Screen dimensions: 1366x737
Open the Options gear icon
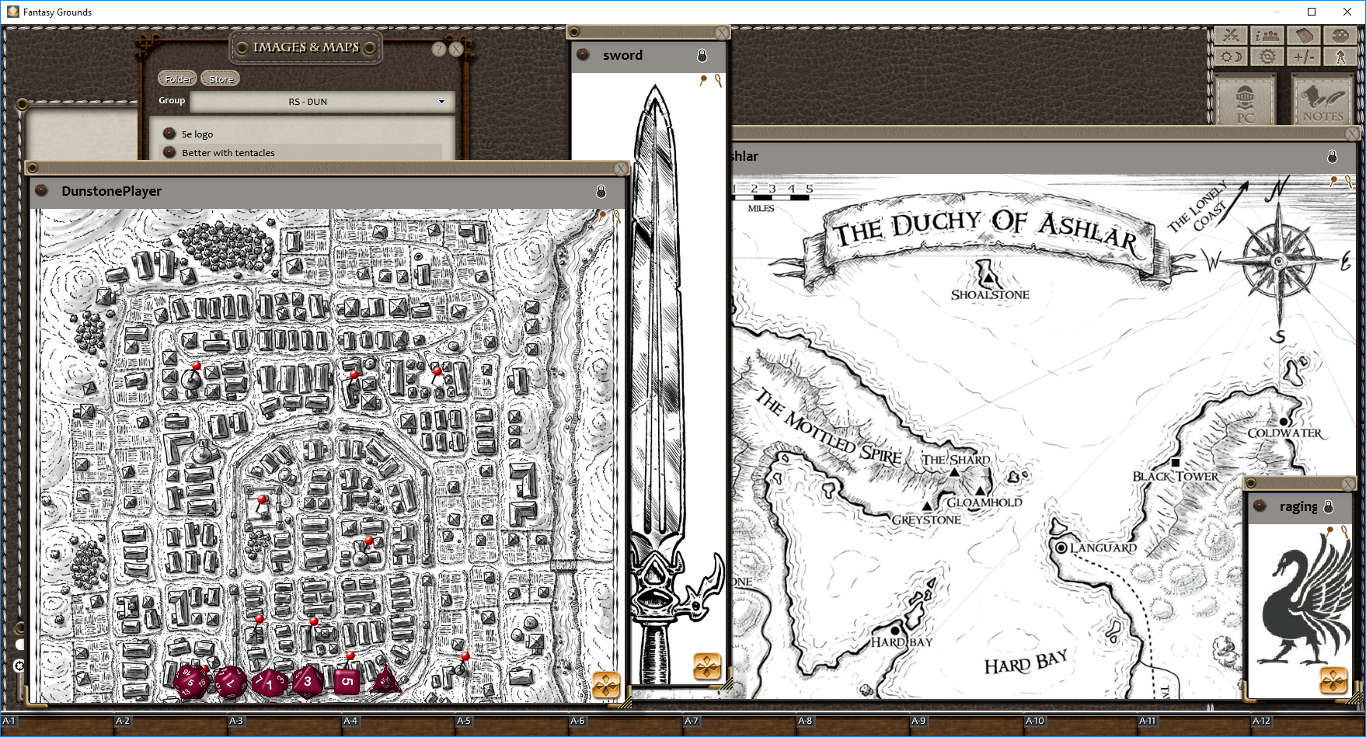1268,56
